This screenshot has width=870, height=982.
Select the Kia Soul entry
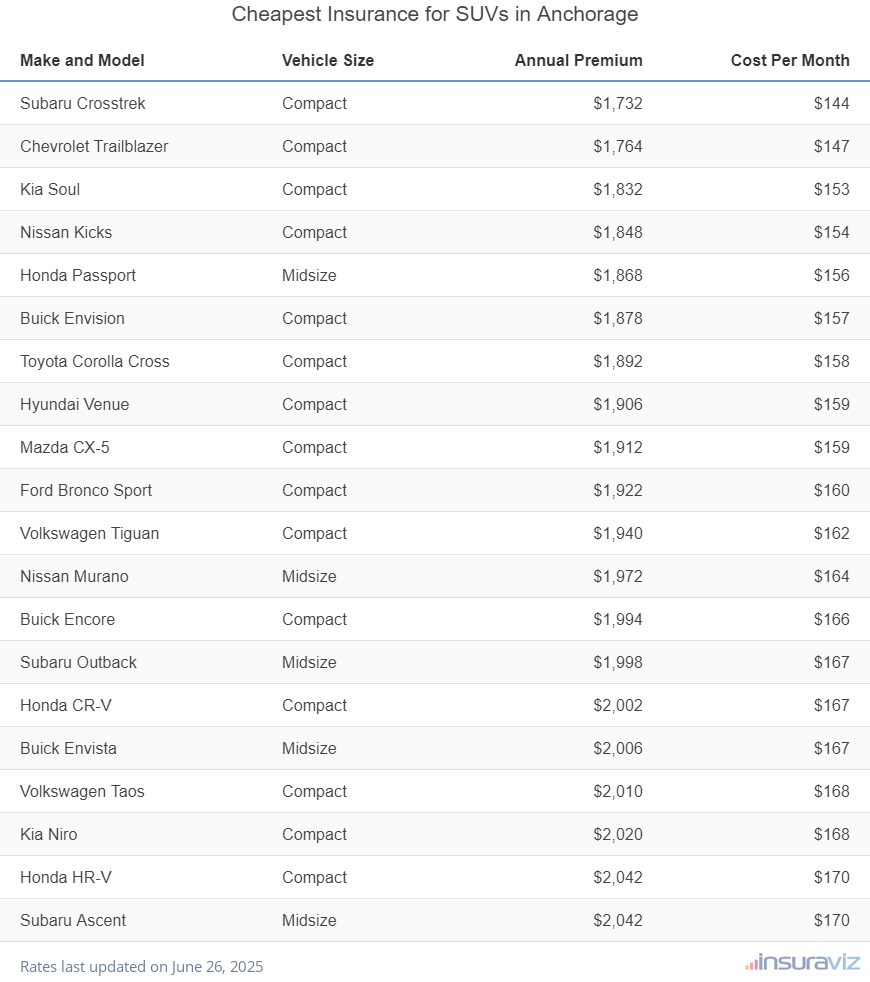(50, 189)
